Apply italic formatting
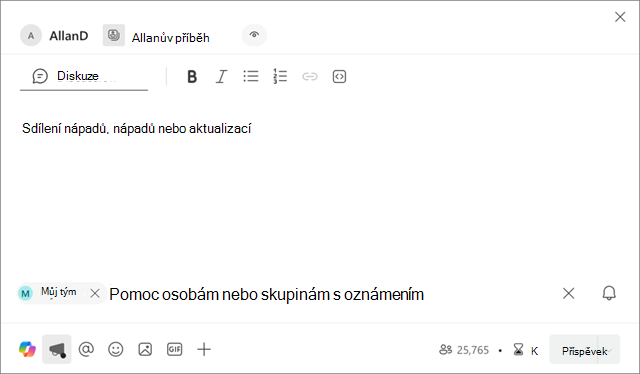 click(x=221, y=76)
